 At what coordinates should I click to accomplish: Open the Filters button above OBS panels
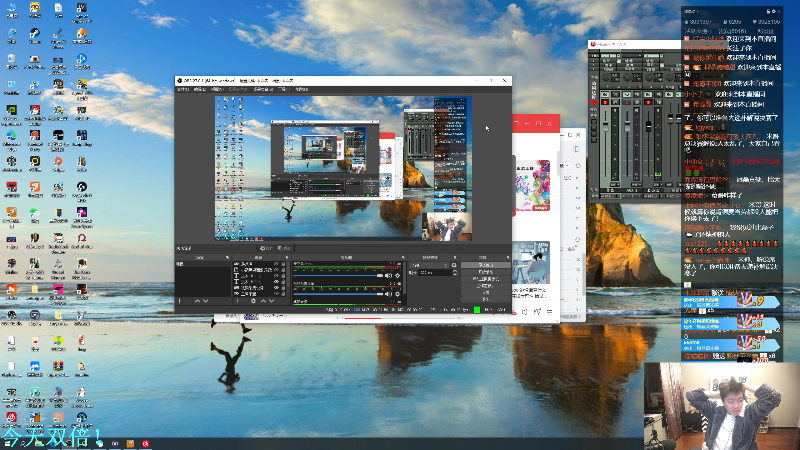coord(284,248)
